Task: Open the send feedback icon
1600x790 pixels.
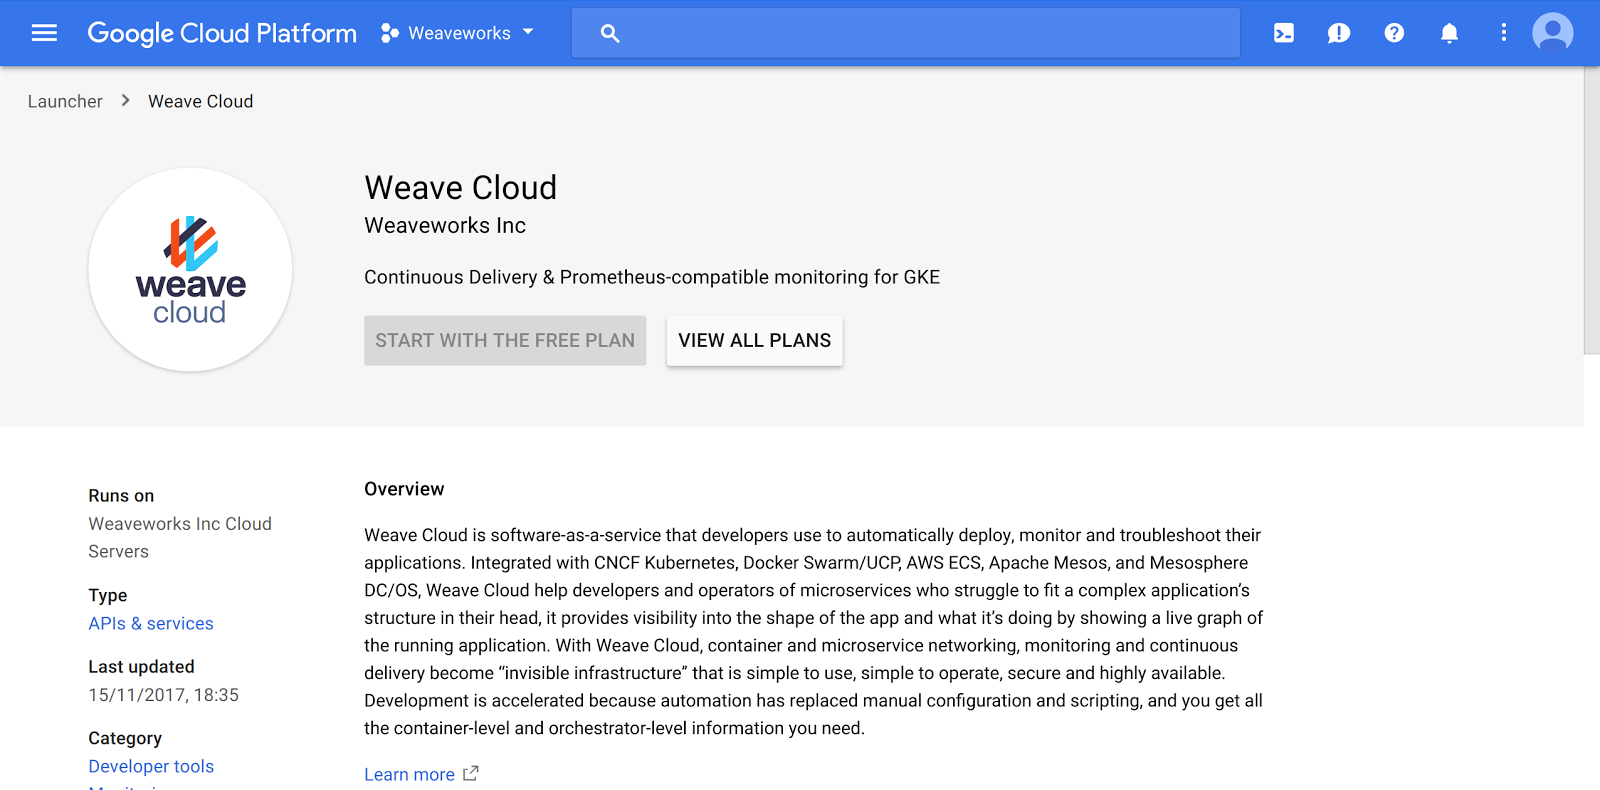Action: click(x=1339, y=33)
